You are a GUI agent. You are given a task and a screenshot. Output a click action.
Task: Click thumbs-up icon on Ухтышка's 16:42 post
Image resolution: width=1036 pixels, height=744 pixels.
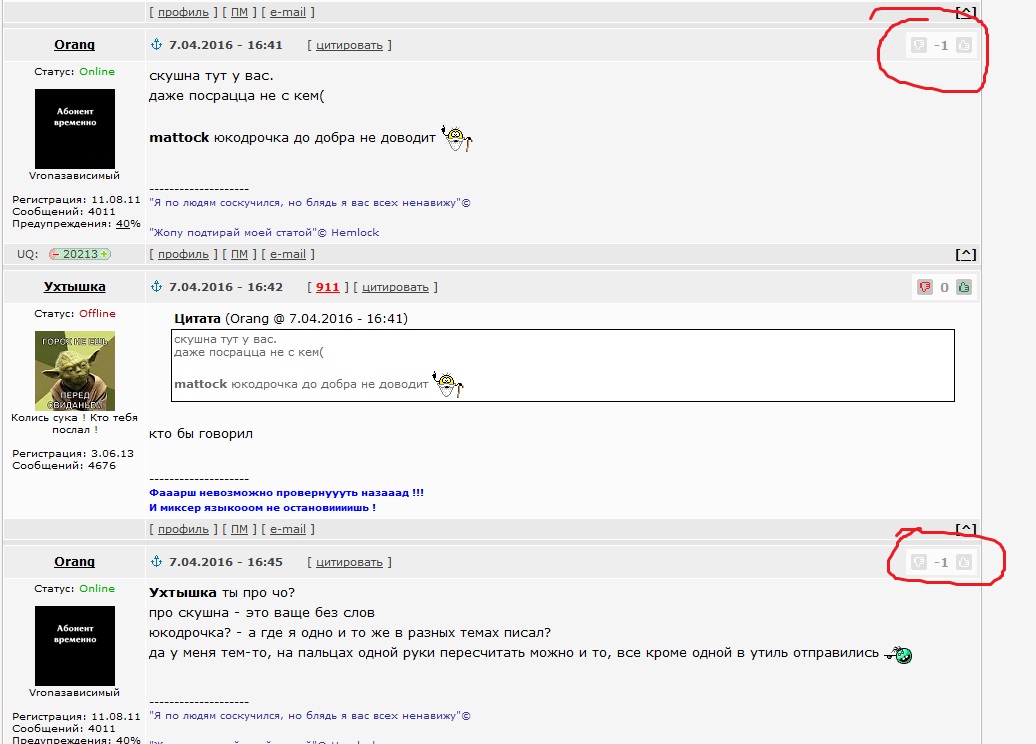[x=964, y=287]
